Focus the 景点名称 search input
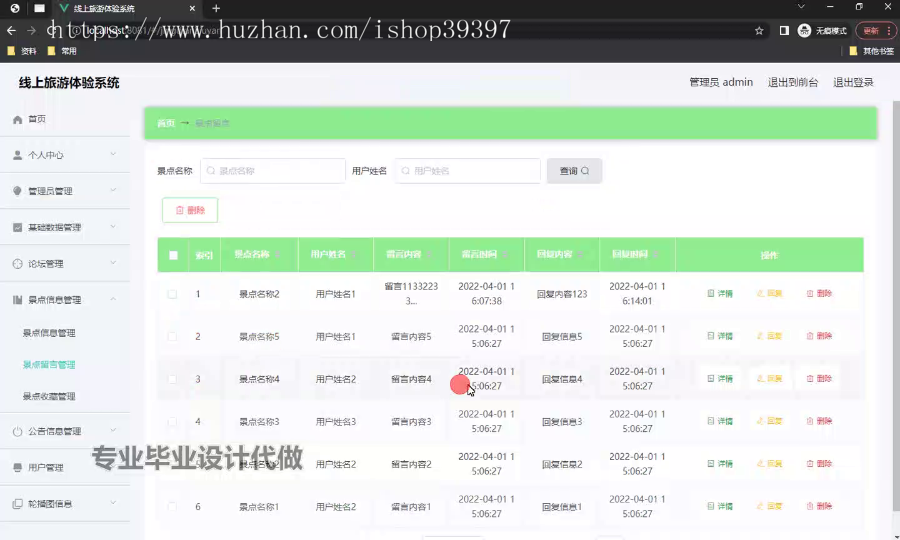This screenshot has width=900, height=540. (273, 171)
